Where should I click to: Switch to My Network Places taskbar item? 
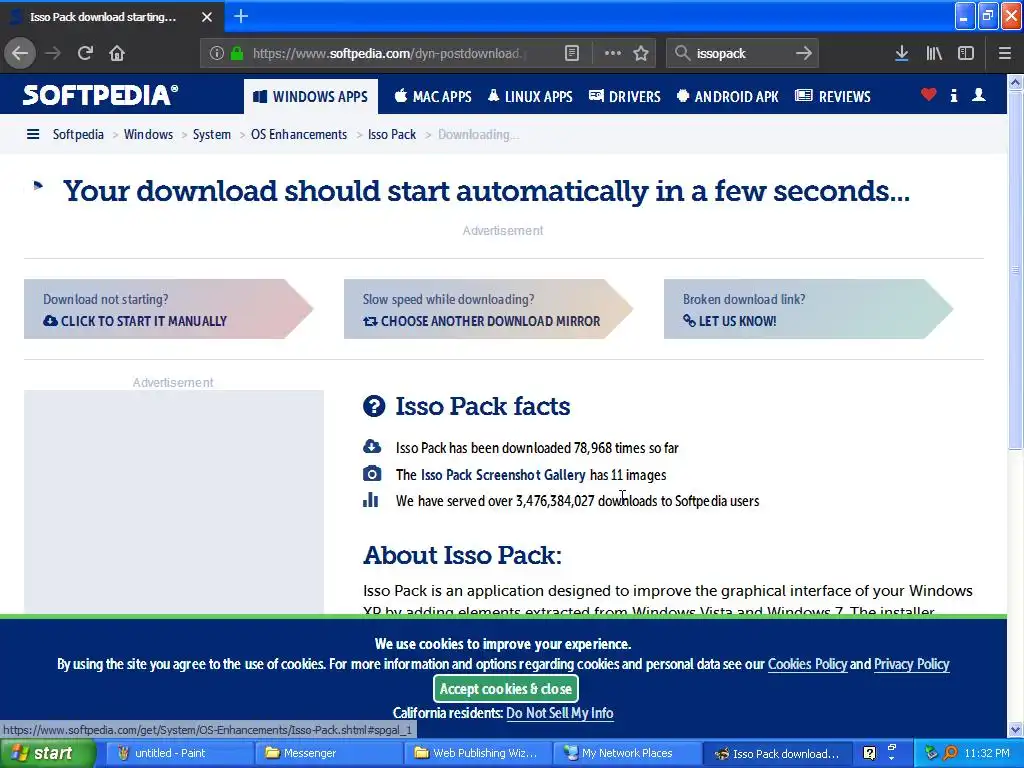click(x=626, y=753)
